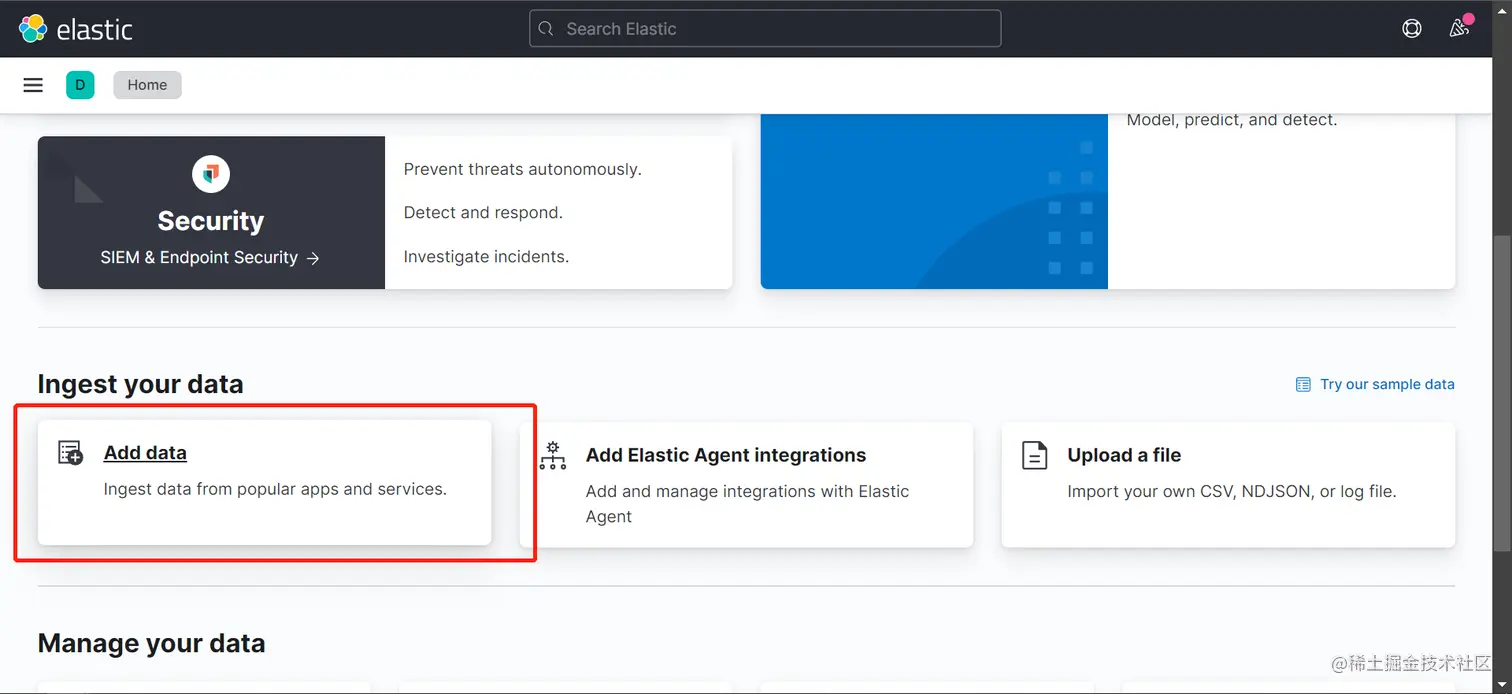
Task: Click the 'Manage your data' heading
Action: point(152,643)
